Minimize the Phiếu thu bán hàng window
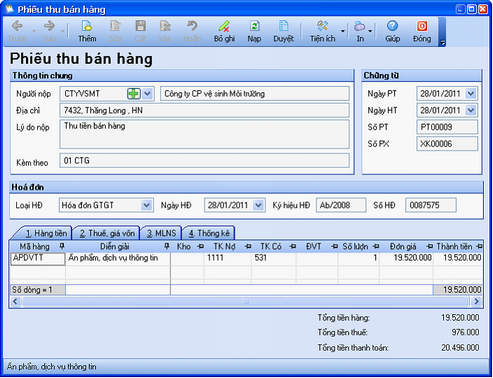This screenshot has width=493, height=378. pyautogui.click(x=460, y=9)
